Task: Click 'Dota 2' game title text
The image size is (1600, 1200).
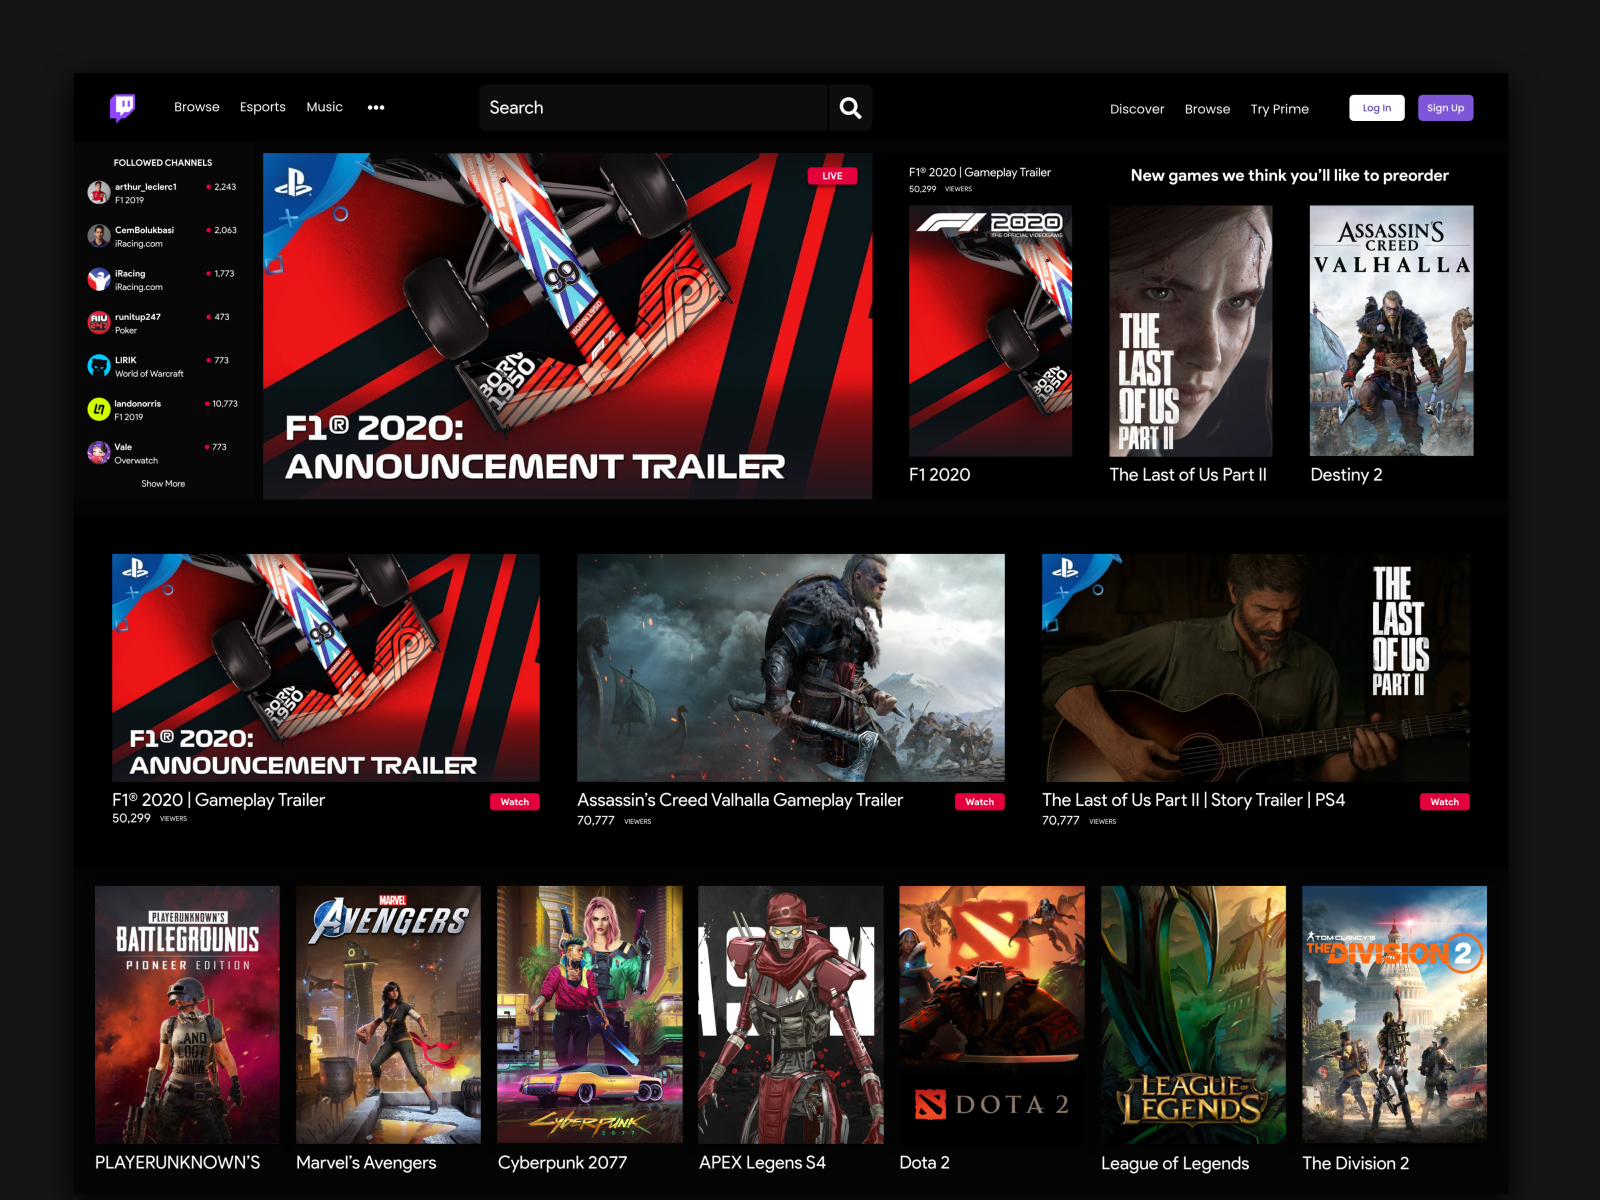Action: pos(924,1163)
